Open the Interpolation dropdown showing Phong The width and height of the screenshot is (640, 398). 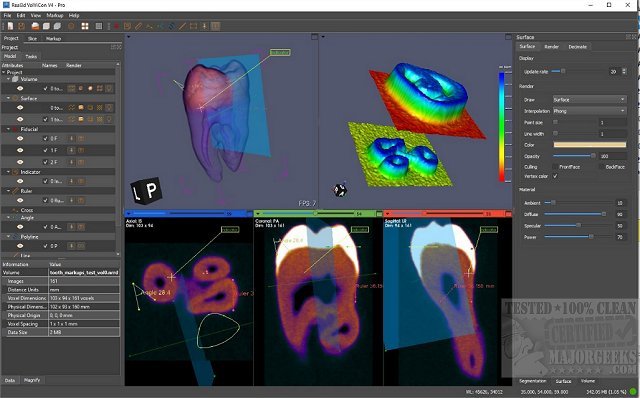[589, 111]
